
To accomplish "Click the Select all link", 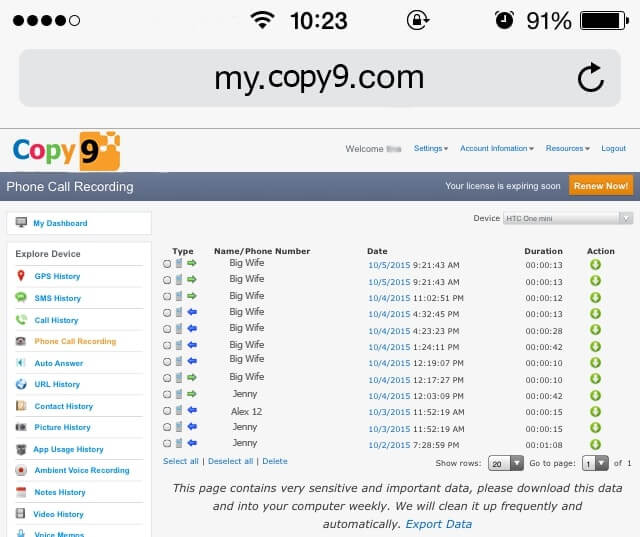I will 180,461.
